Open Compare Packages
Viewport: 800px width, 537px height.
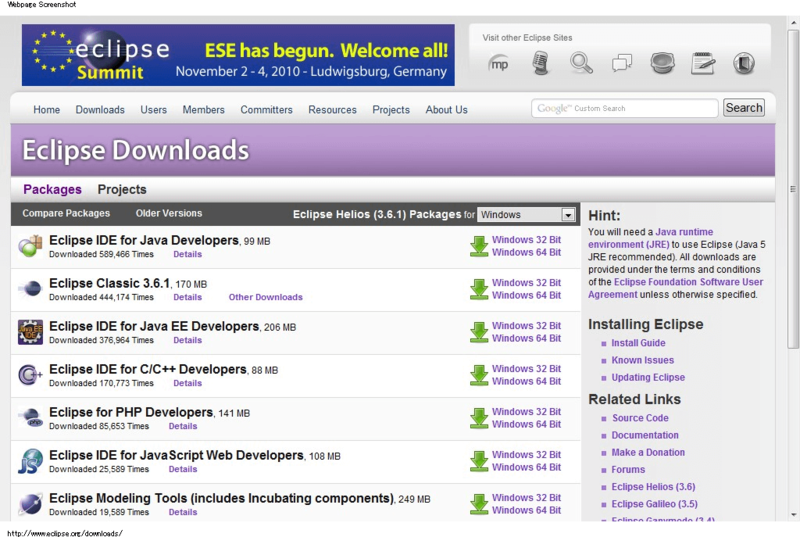[66, 213]
